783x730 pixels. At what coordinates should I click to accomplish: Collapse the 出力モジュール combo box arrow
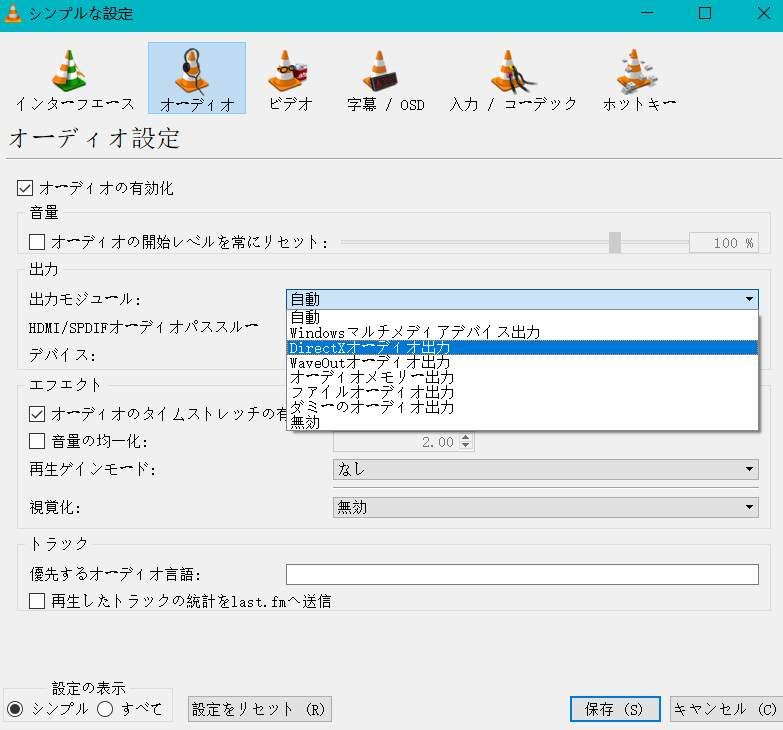coord(749,299)
